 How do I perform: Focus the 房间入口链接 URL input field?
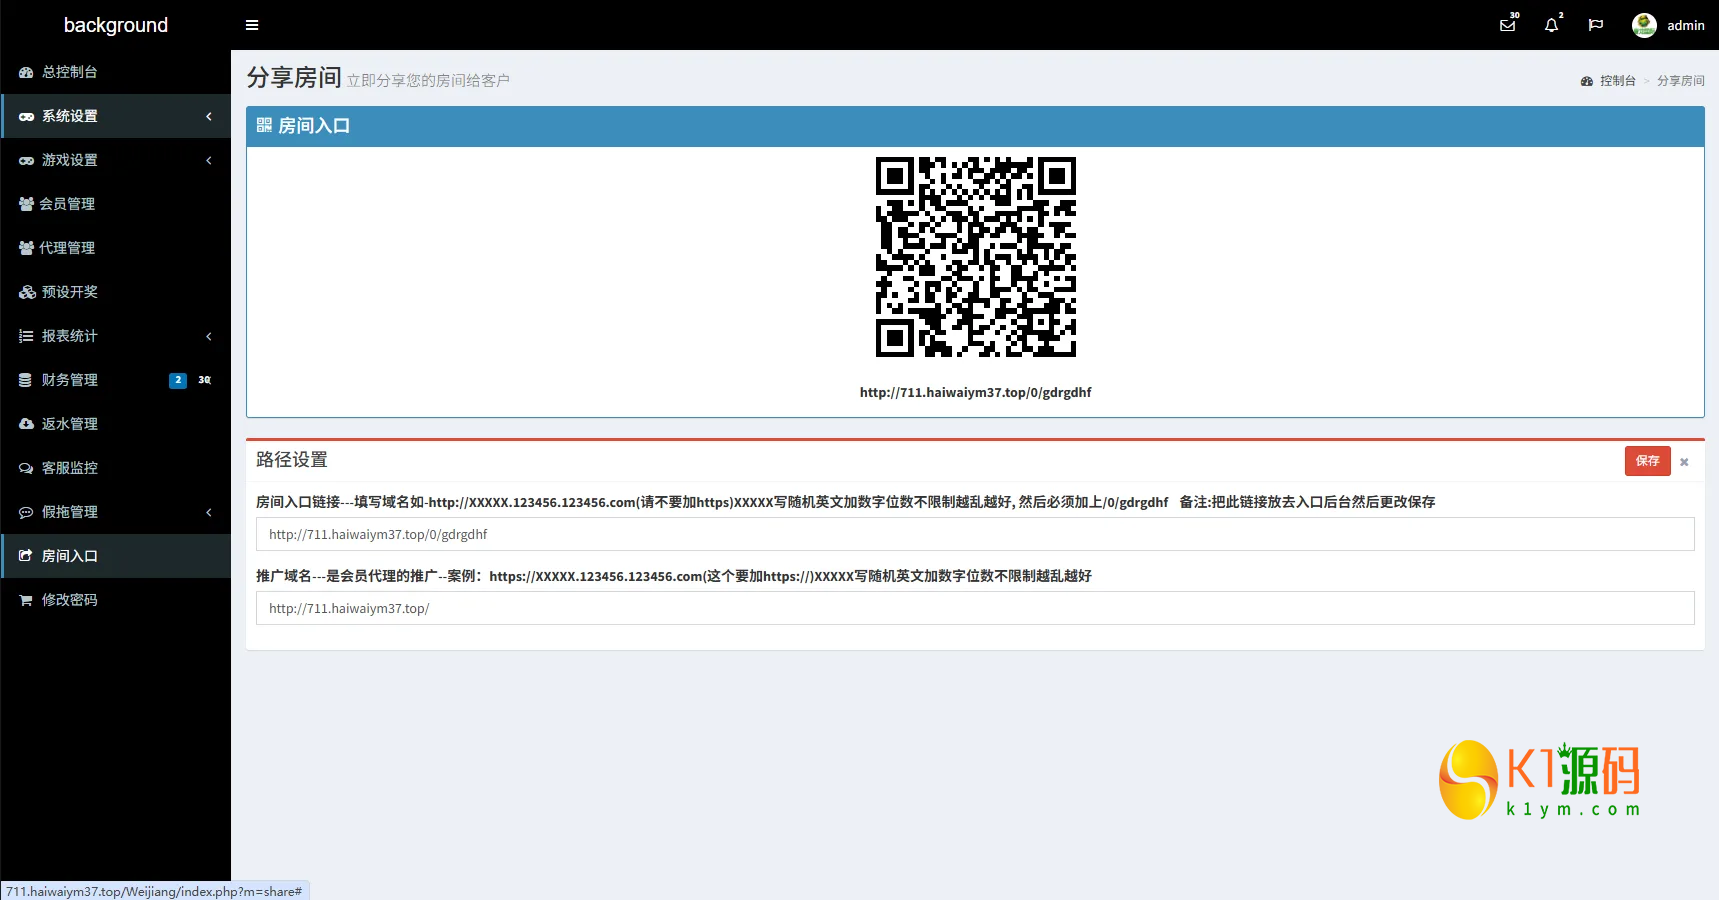click(x=975, y=534)
